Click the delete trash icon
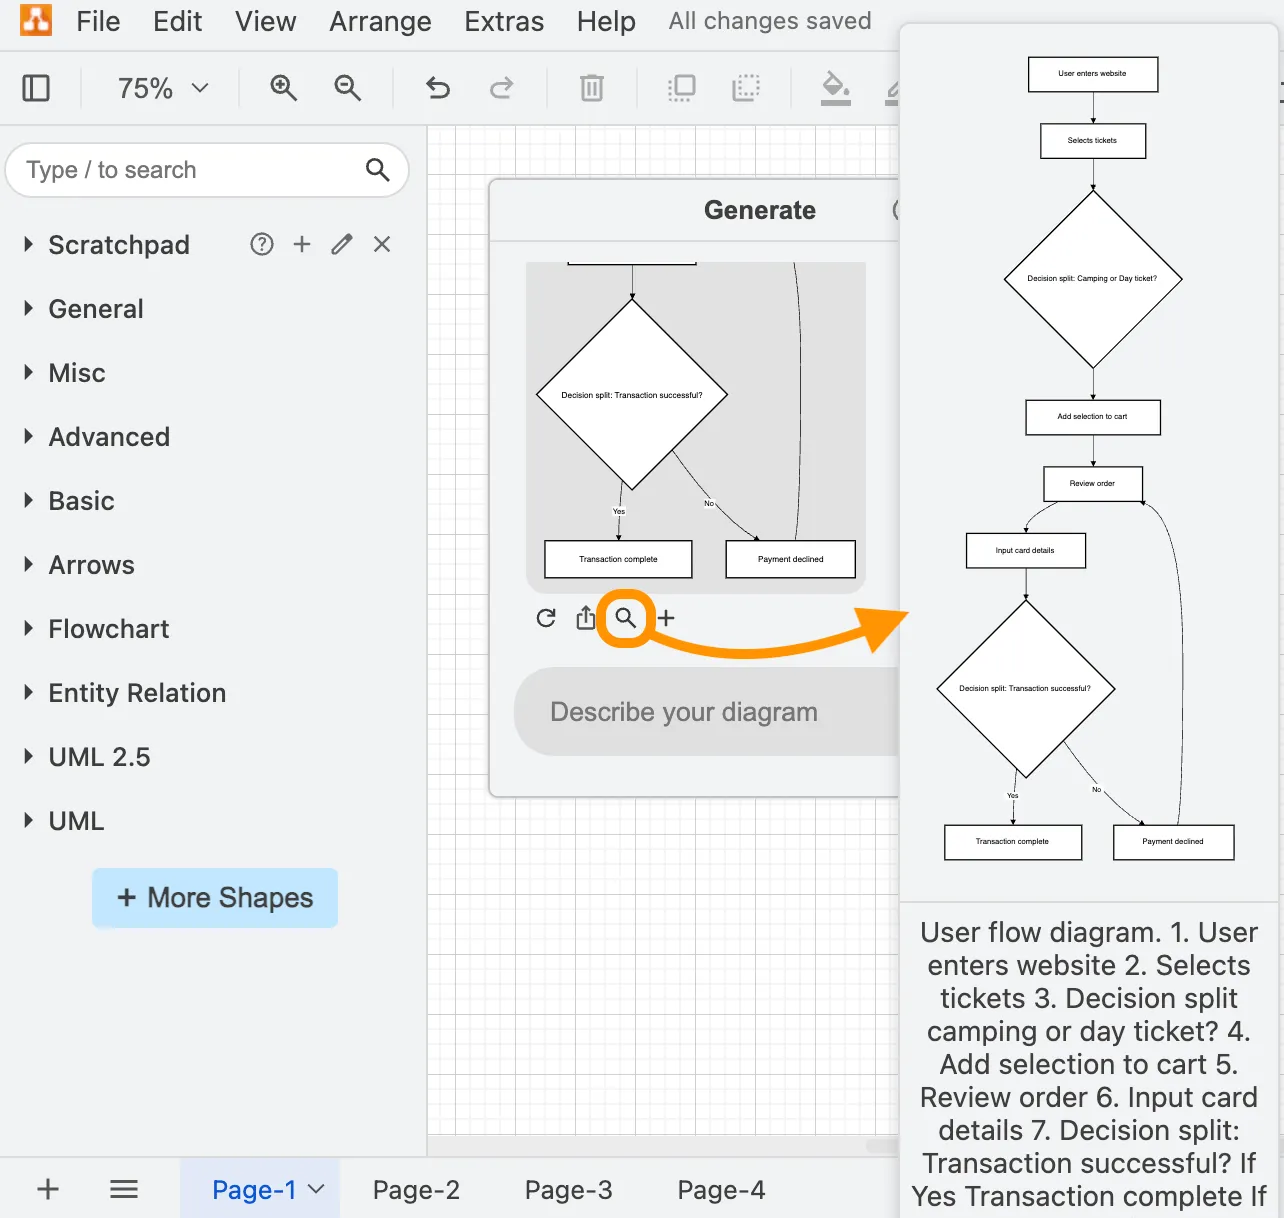The width and height of the screenshot is (1284, 1218). click(592, 88)
